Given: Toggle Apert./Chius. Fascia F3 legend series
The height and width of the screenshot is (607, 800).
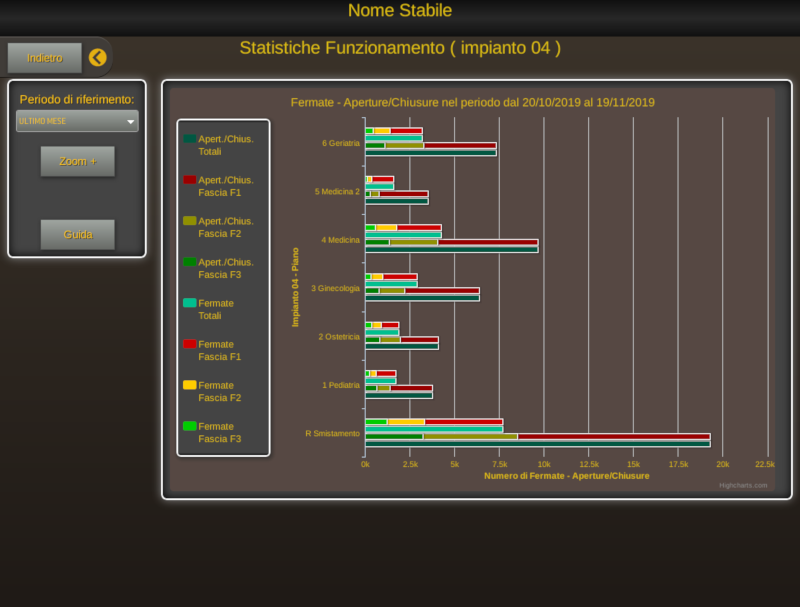Looking at the screenshot, I should pos(218,268).
